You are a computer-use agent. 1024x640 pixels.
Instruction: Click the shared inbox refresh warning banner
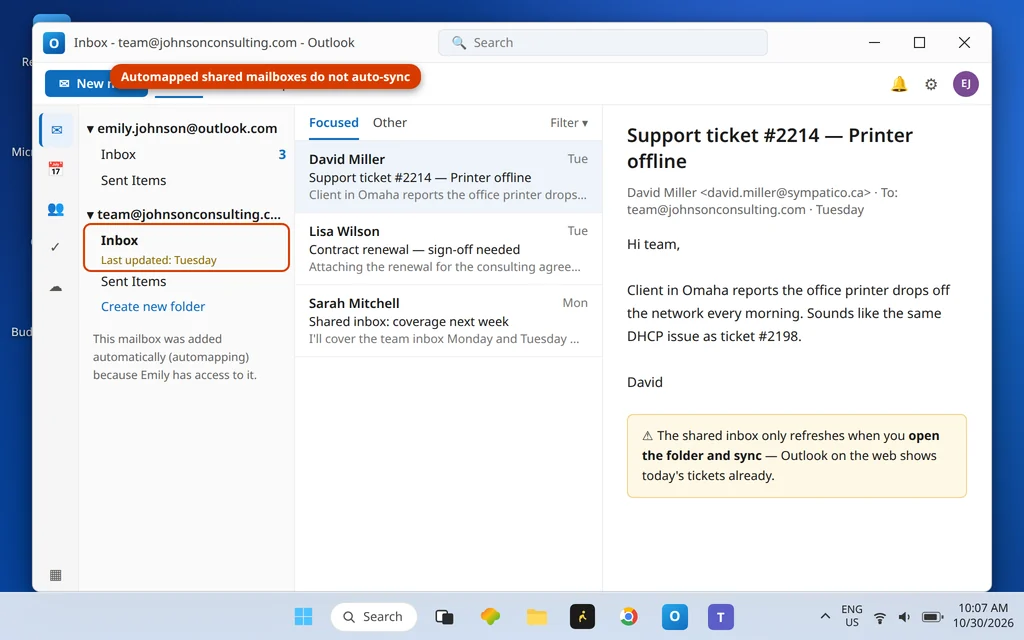tap(797, 456)
